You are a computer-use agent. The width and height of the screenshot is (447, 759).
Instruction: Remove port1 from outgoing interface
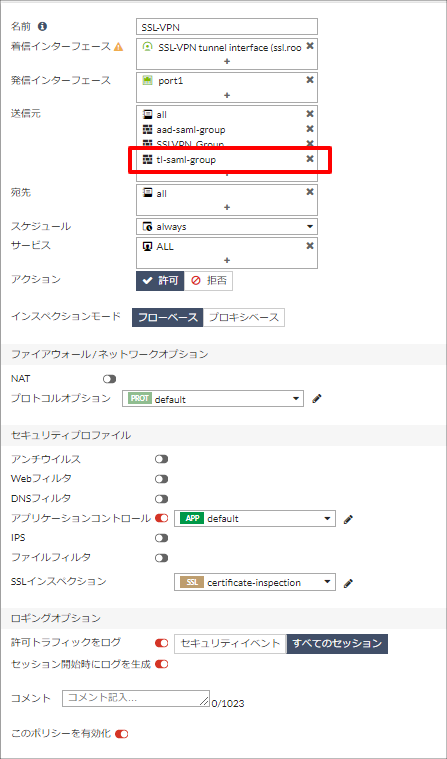click(x=309, y=80)
